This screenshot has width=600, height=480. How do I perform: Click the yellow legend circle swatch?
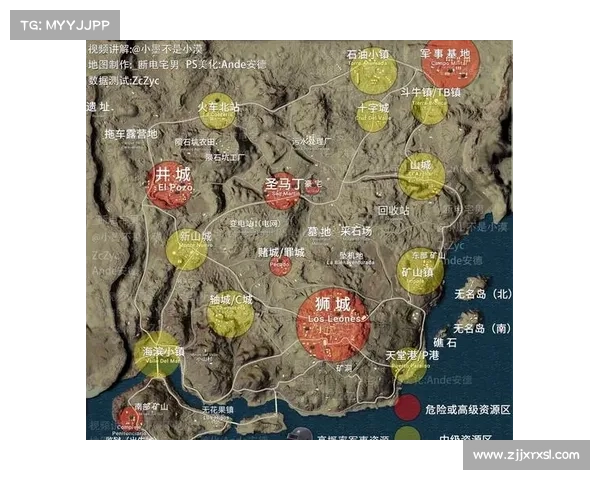pyautogui.click(x=408, y=433)
